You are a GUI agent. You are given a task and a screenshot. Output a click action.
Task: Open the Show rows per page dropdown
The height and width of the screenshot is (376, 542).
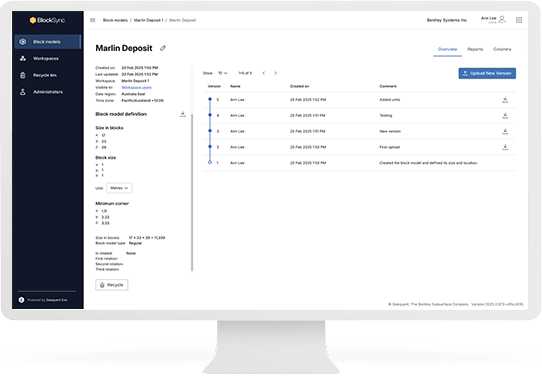pos(223,73)
